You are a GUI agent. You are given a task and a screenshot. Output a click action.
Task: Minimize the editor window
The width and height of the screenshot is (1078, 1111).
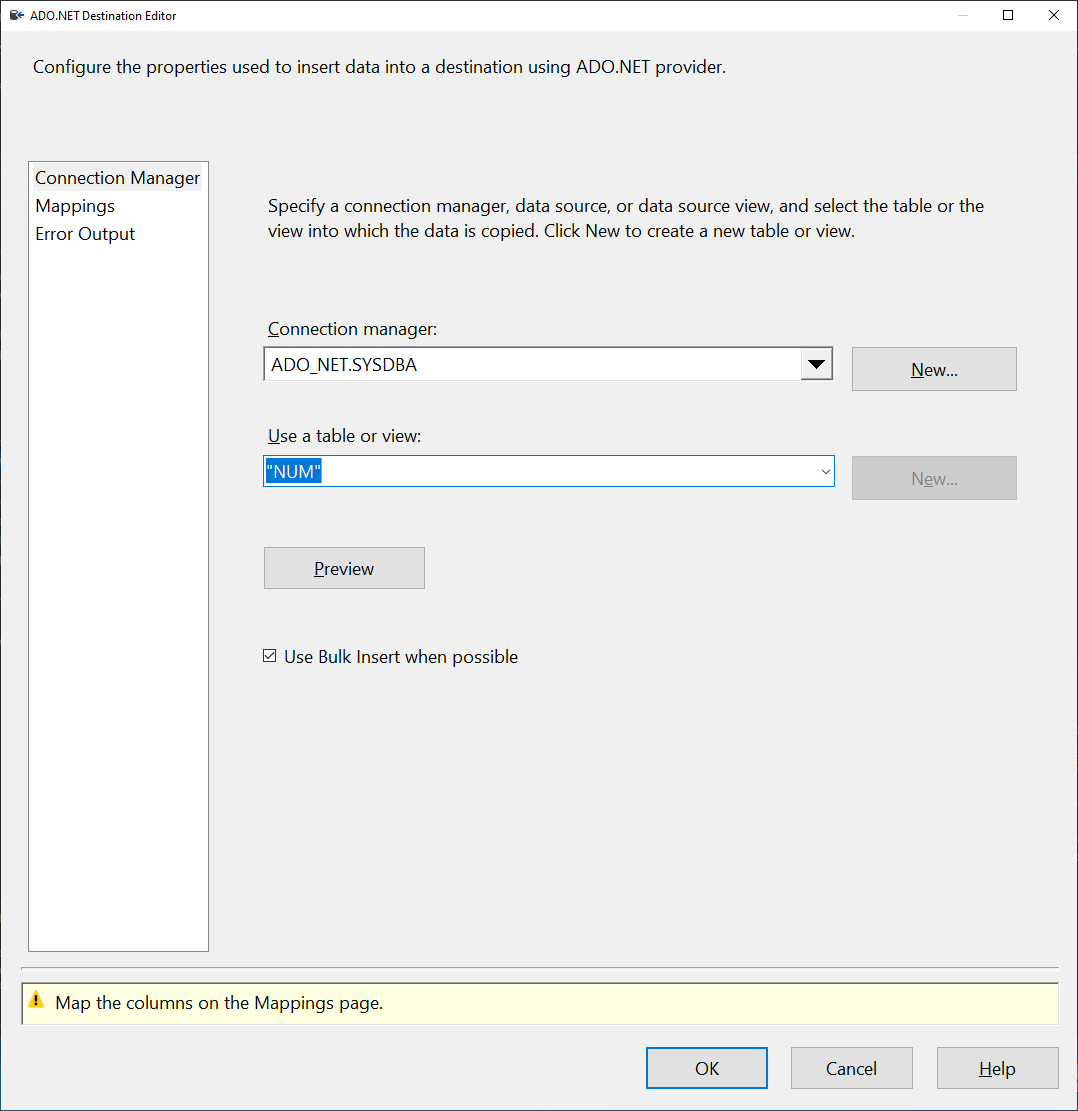[x=962, y=15]
